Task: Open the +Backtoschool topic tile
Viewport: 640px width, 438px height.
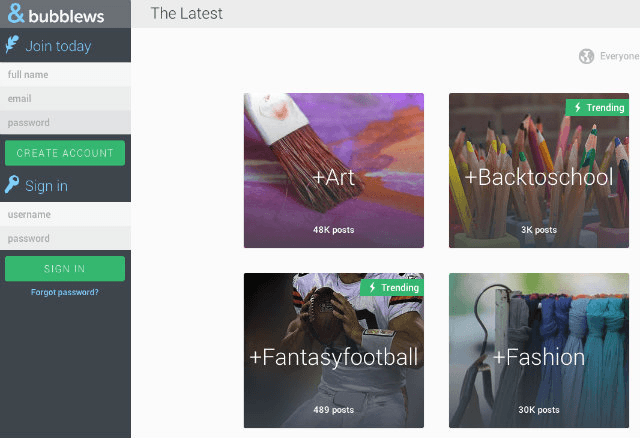Action: click(x=538, y=175)
